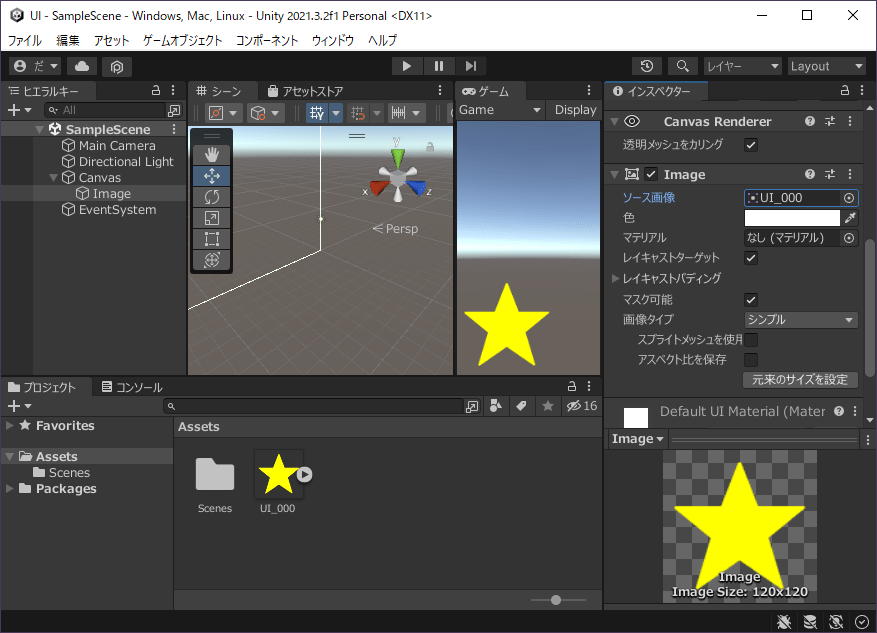Open the Layers dropdown
Viewport: 877px width, 633px height.
coord(742,66)
